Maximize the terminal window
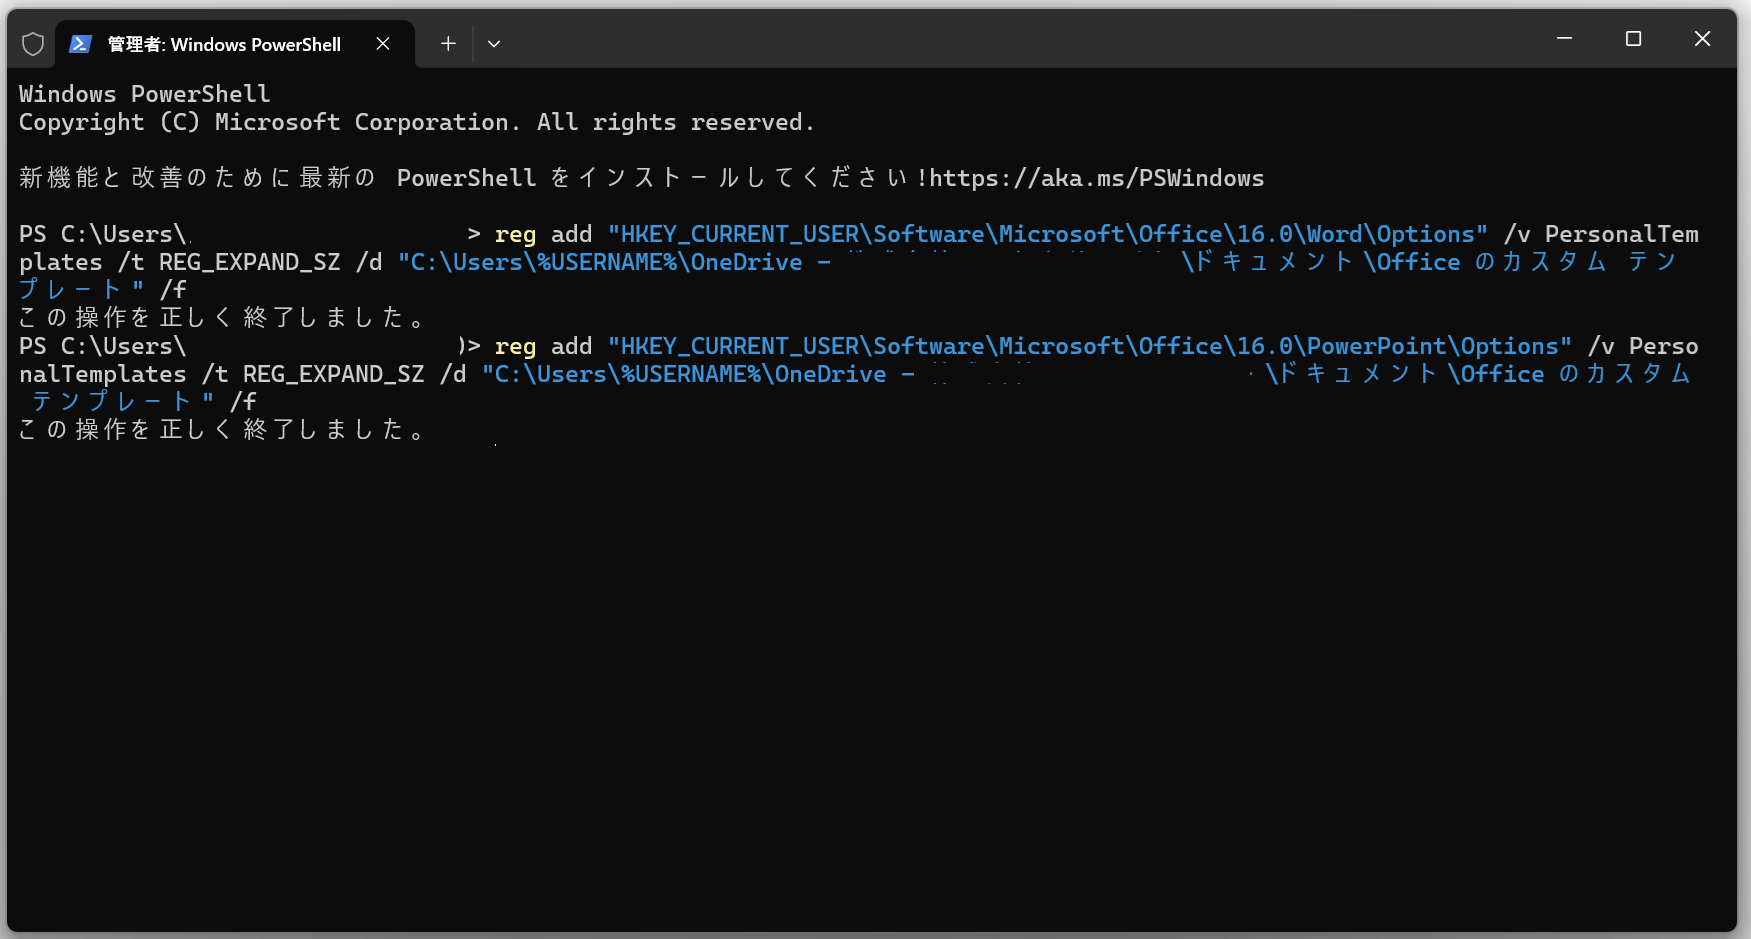Viewport: 1751px width, 939px height. click(x=1634, y=38)
